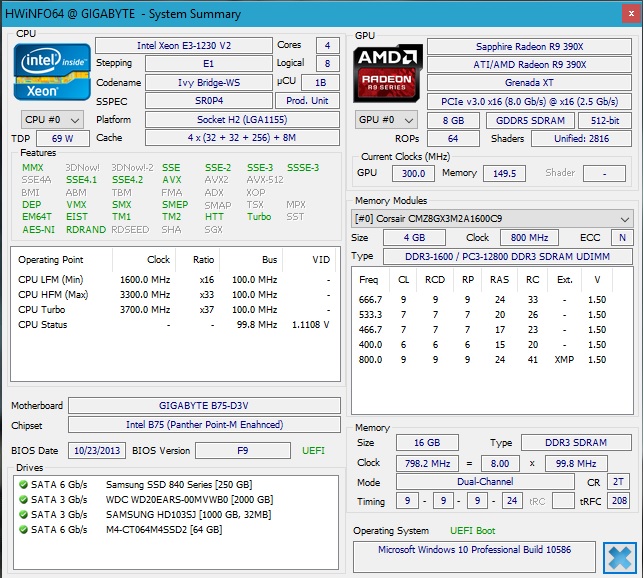
Task: Click the BIOS date 10/23/2013 field
Action: tap(97, 450)
